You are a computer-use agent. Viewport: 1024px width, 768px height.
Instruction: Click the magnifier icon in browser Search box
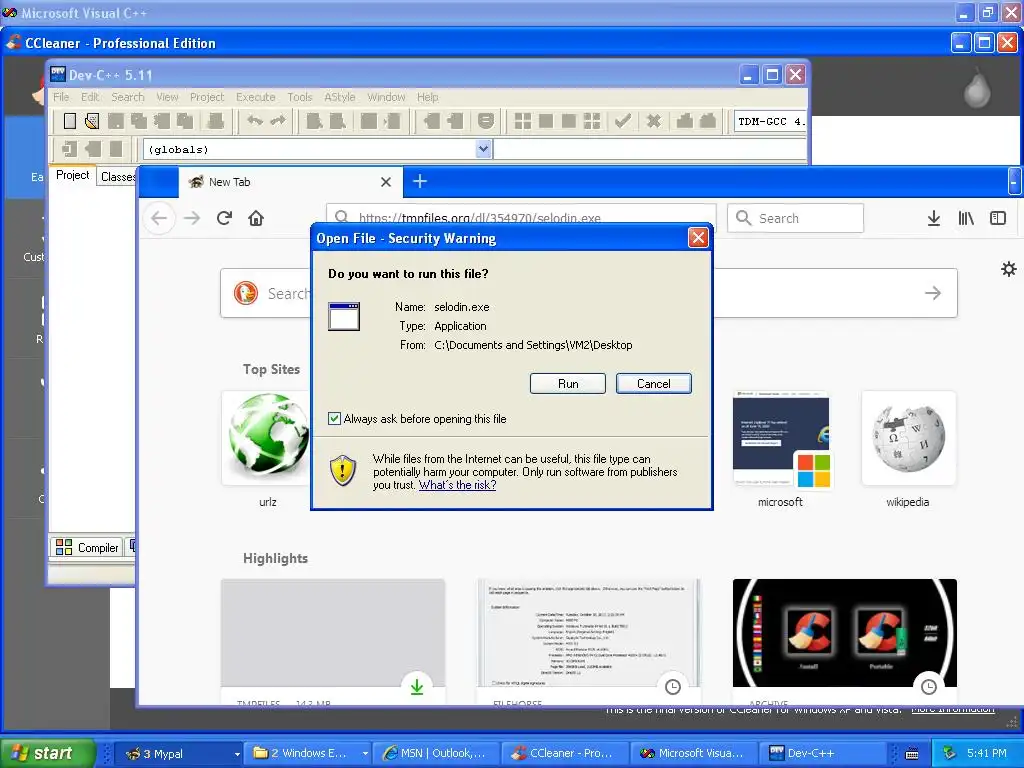pos(743,217)
